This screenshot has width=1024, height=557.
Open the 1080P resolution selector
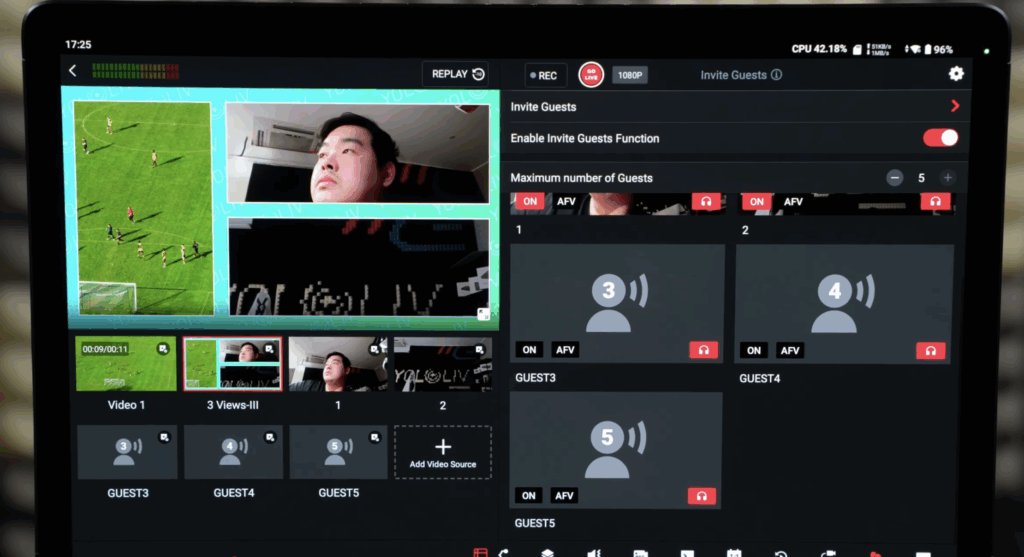(x=629, y=75)
